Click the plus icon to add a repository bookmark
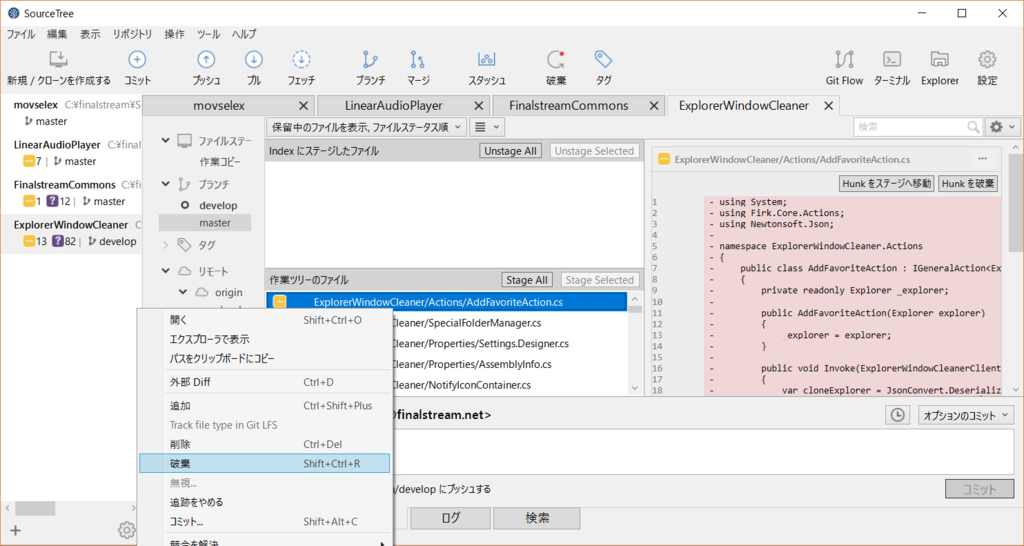 pos(16,530)
